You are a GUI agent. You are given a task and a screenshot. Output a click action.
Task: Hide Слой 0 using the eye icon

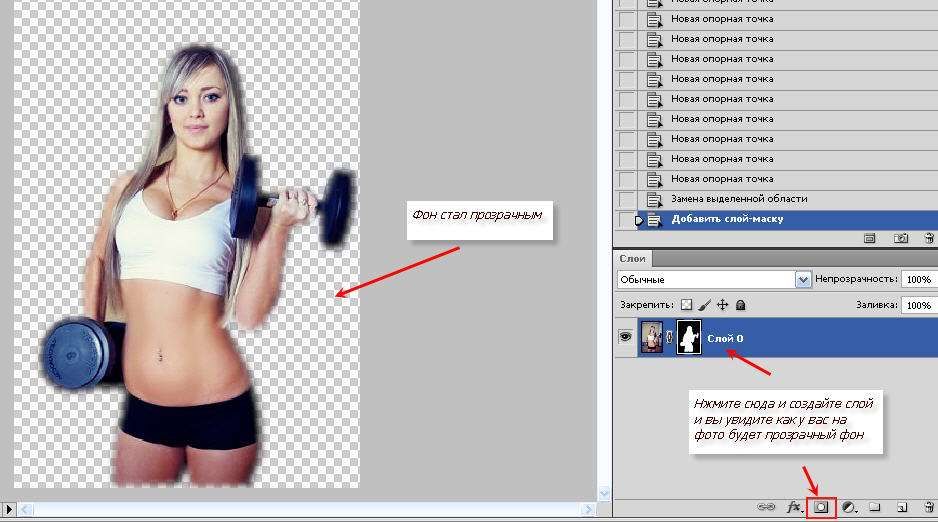[625, 337]
